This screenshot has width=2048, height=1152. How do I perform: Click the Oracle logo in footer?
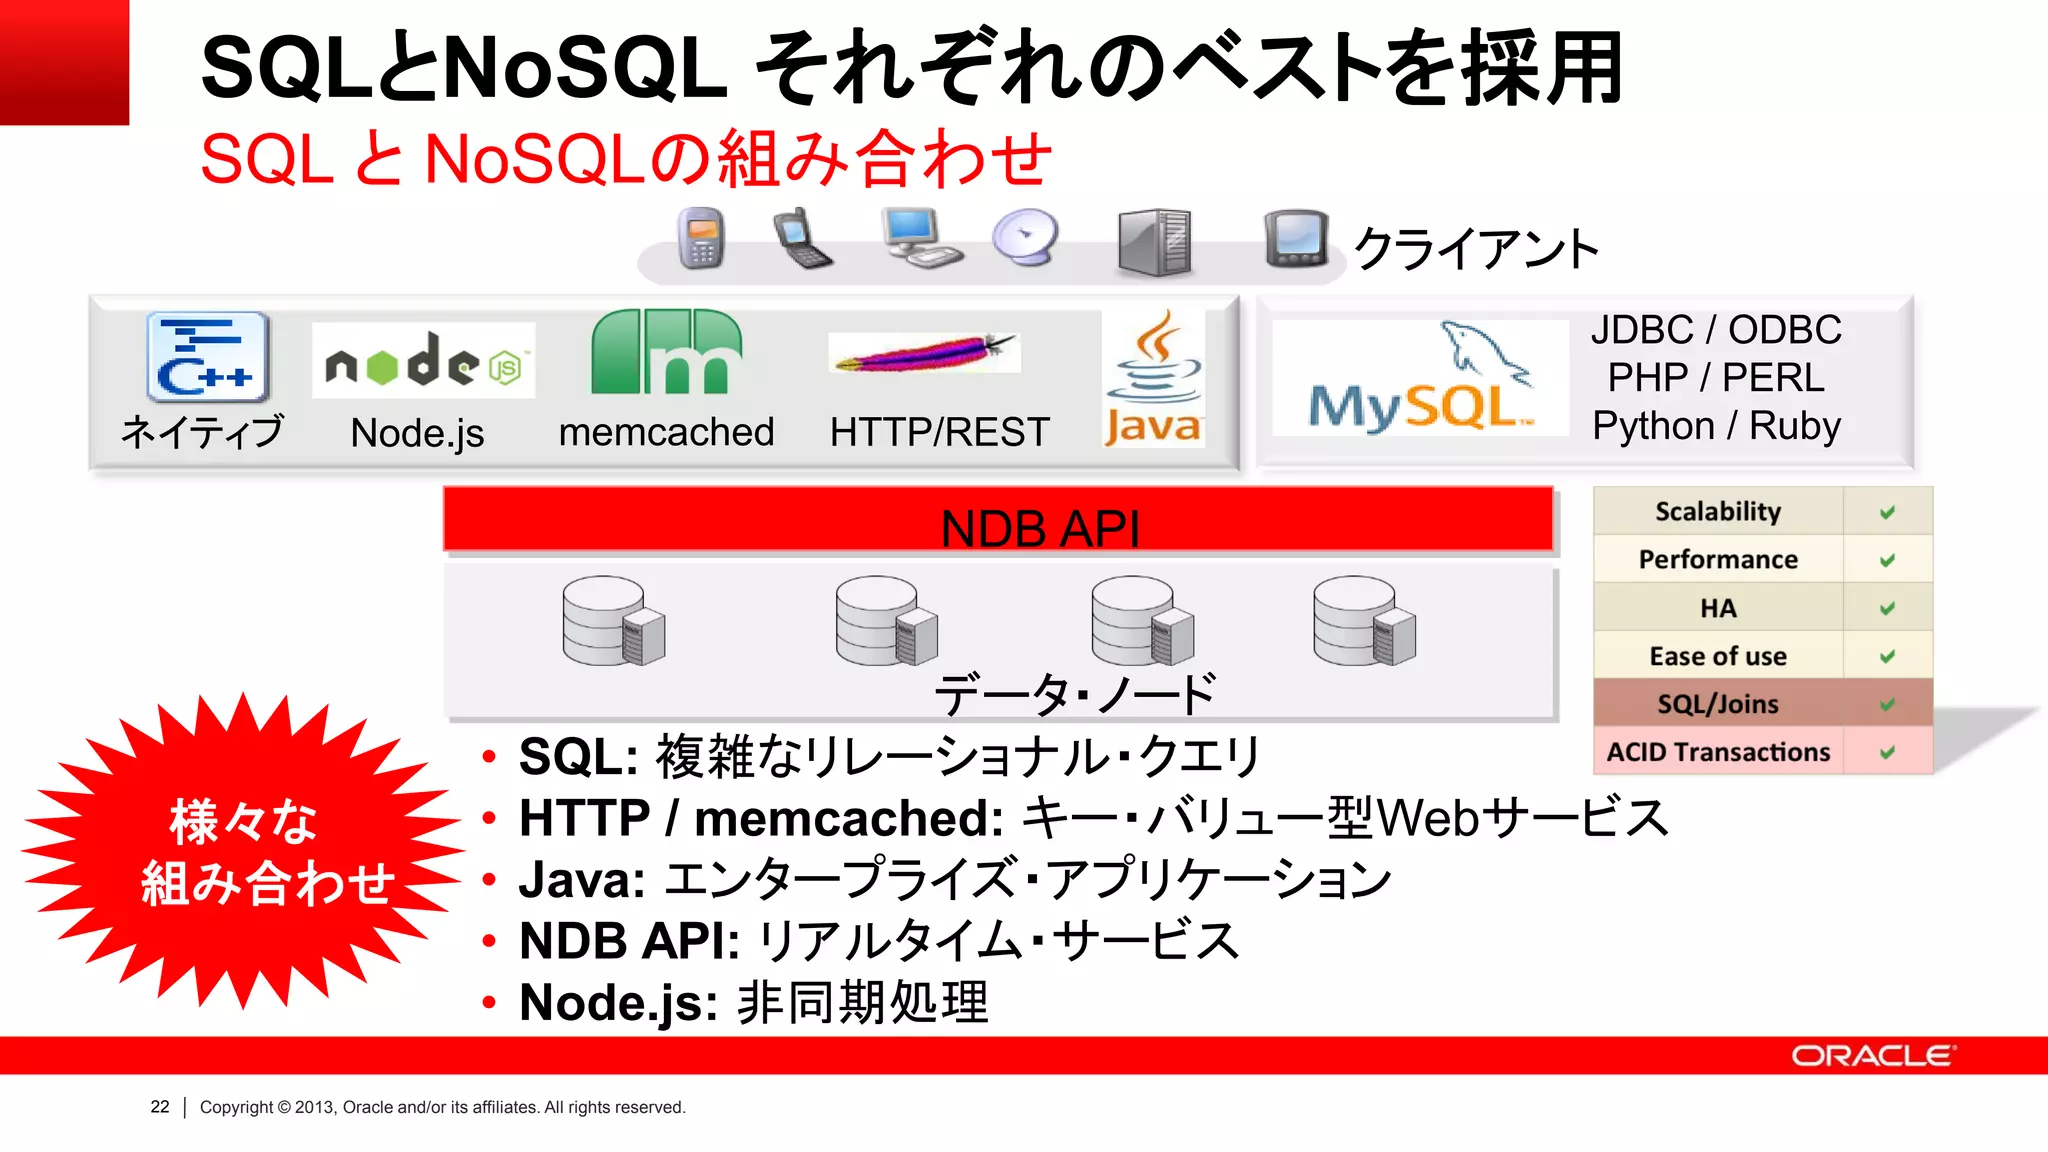pyautogui.click(x=1873, y=1056)
